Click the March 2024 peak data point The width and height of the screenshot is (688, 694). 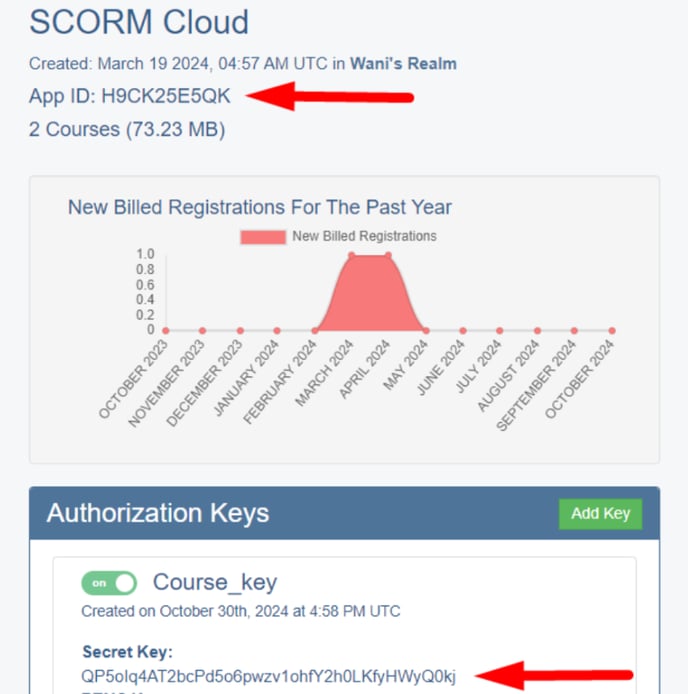coord(352,255)
